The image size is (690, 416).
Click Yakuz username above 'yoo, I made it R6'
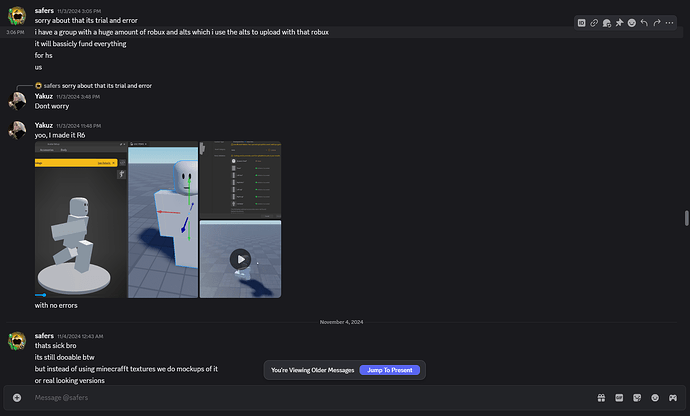(x=44, y=125)
